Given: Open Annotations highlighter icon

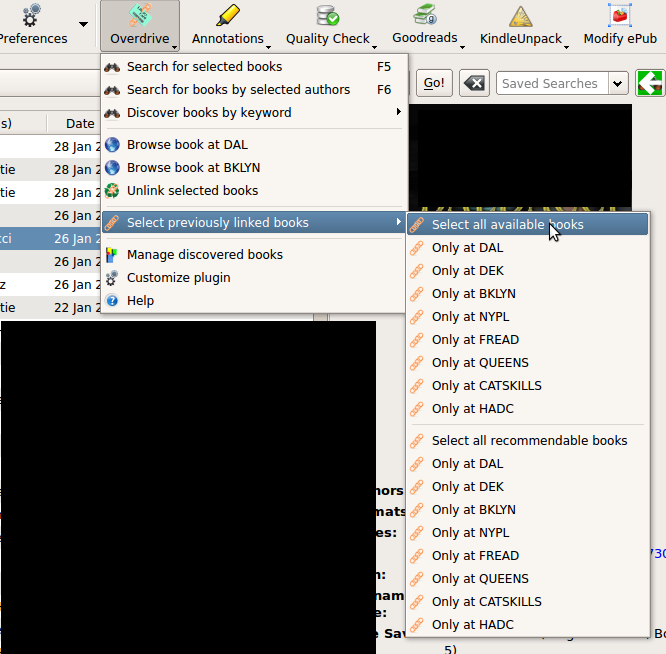Looking at the screenshot, I should pyautogui.click(x=228, y=16).
